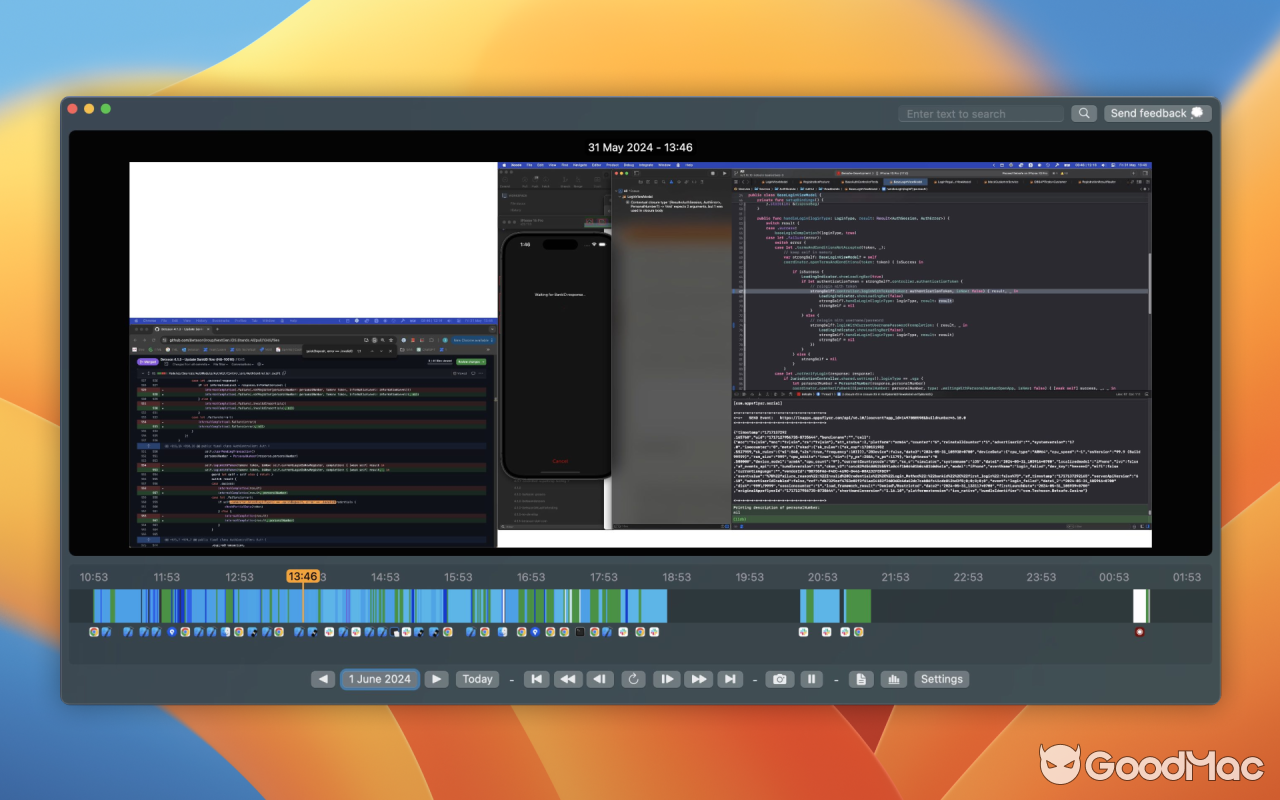Click the camera capture icon in the toolbar
This screenshot has width=1280, height=800.
coord(779,679)
